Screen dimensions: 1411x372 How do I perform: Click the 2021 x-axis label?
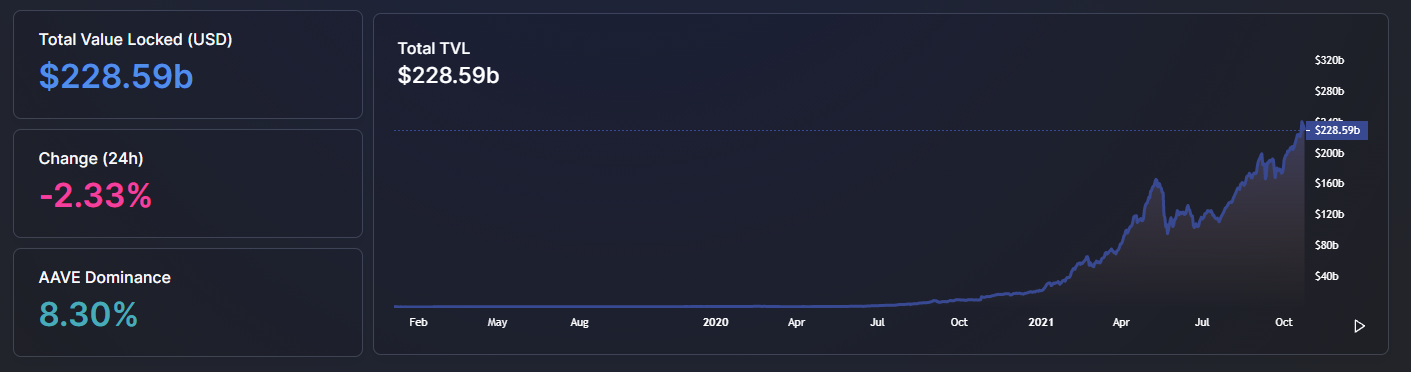click(1041, 323)
